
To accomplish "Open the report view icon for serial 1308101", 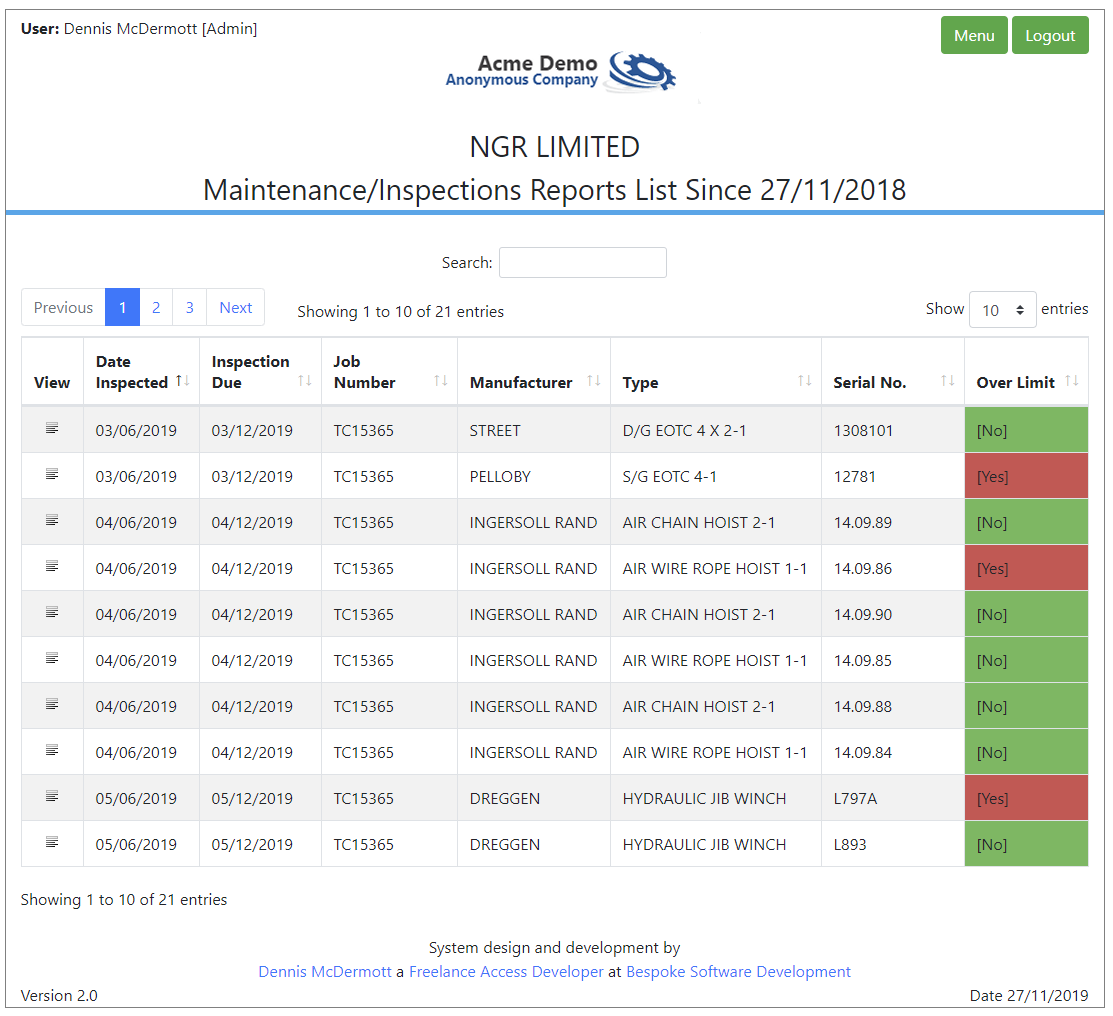I will (x=52, y=429).
